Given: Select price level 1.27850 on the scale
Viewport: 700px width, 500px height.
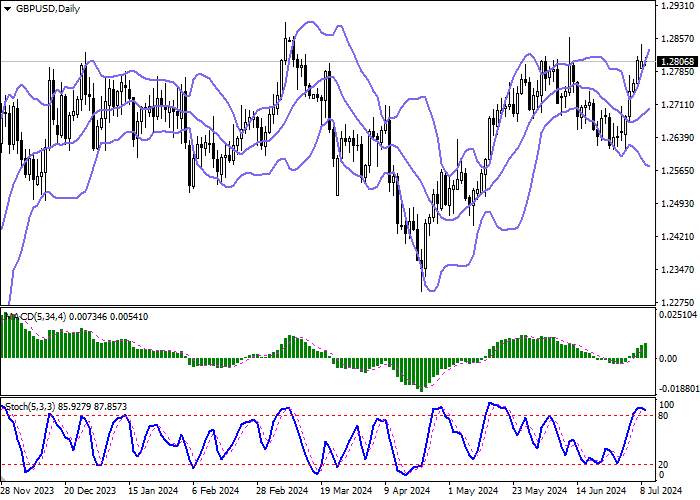Looking at the screenshot, I should (678, 72).
